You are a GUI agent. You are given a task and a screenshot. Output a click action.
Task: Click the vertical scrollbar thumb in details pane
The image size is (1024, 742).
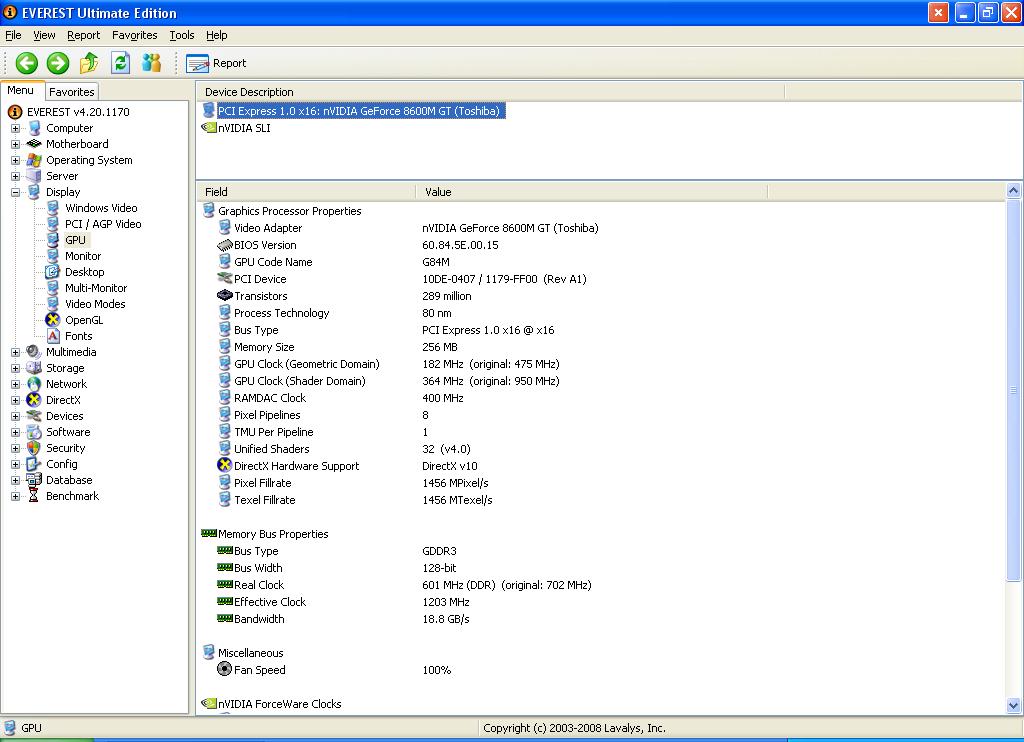tap(1014, 390)
